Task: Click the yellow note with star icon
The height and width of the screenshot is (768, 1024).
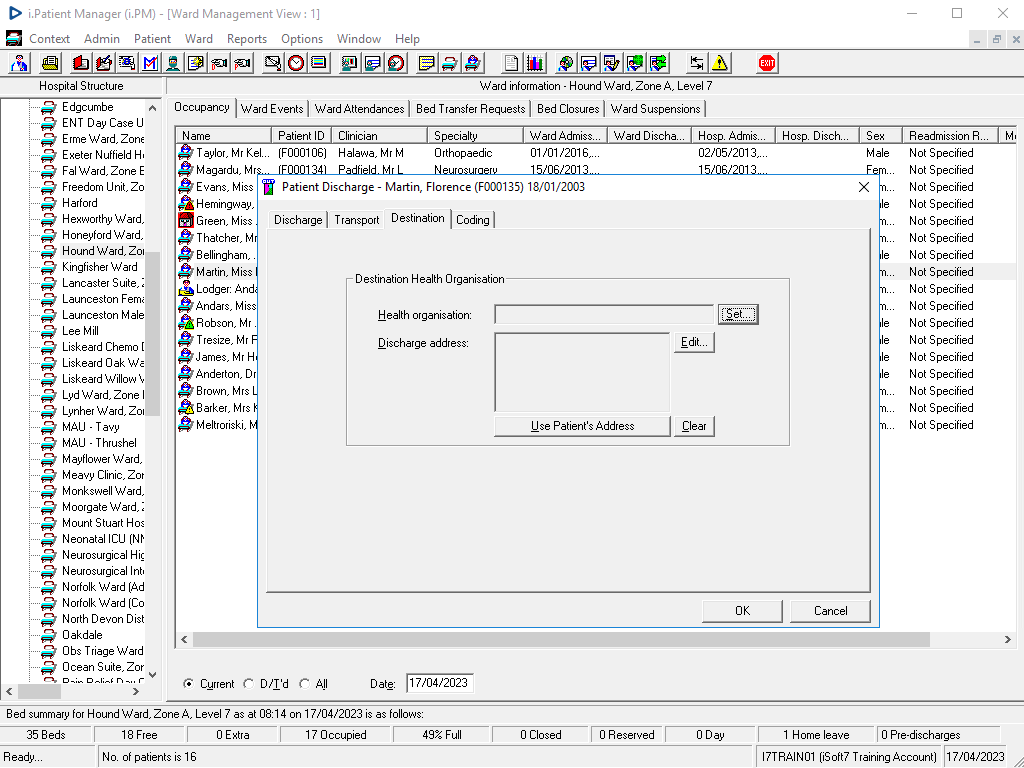Action: [x=196, y=63]
